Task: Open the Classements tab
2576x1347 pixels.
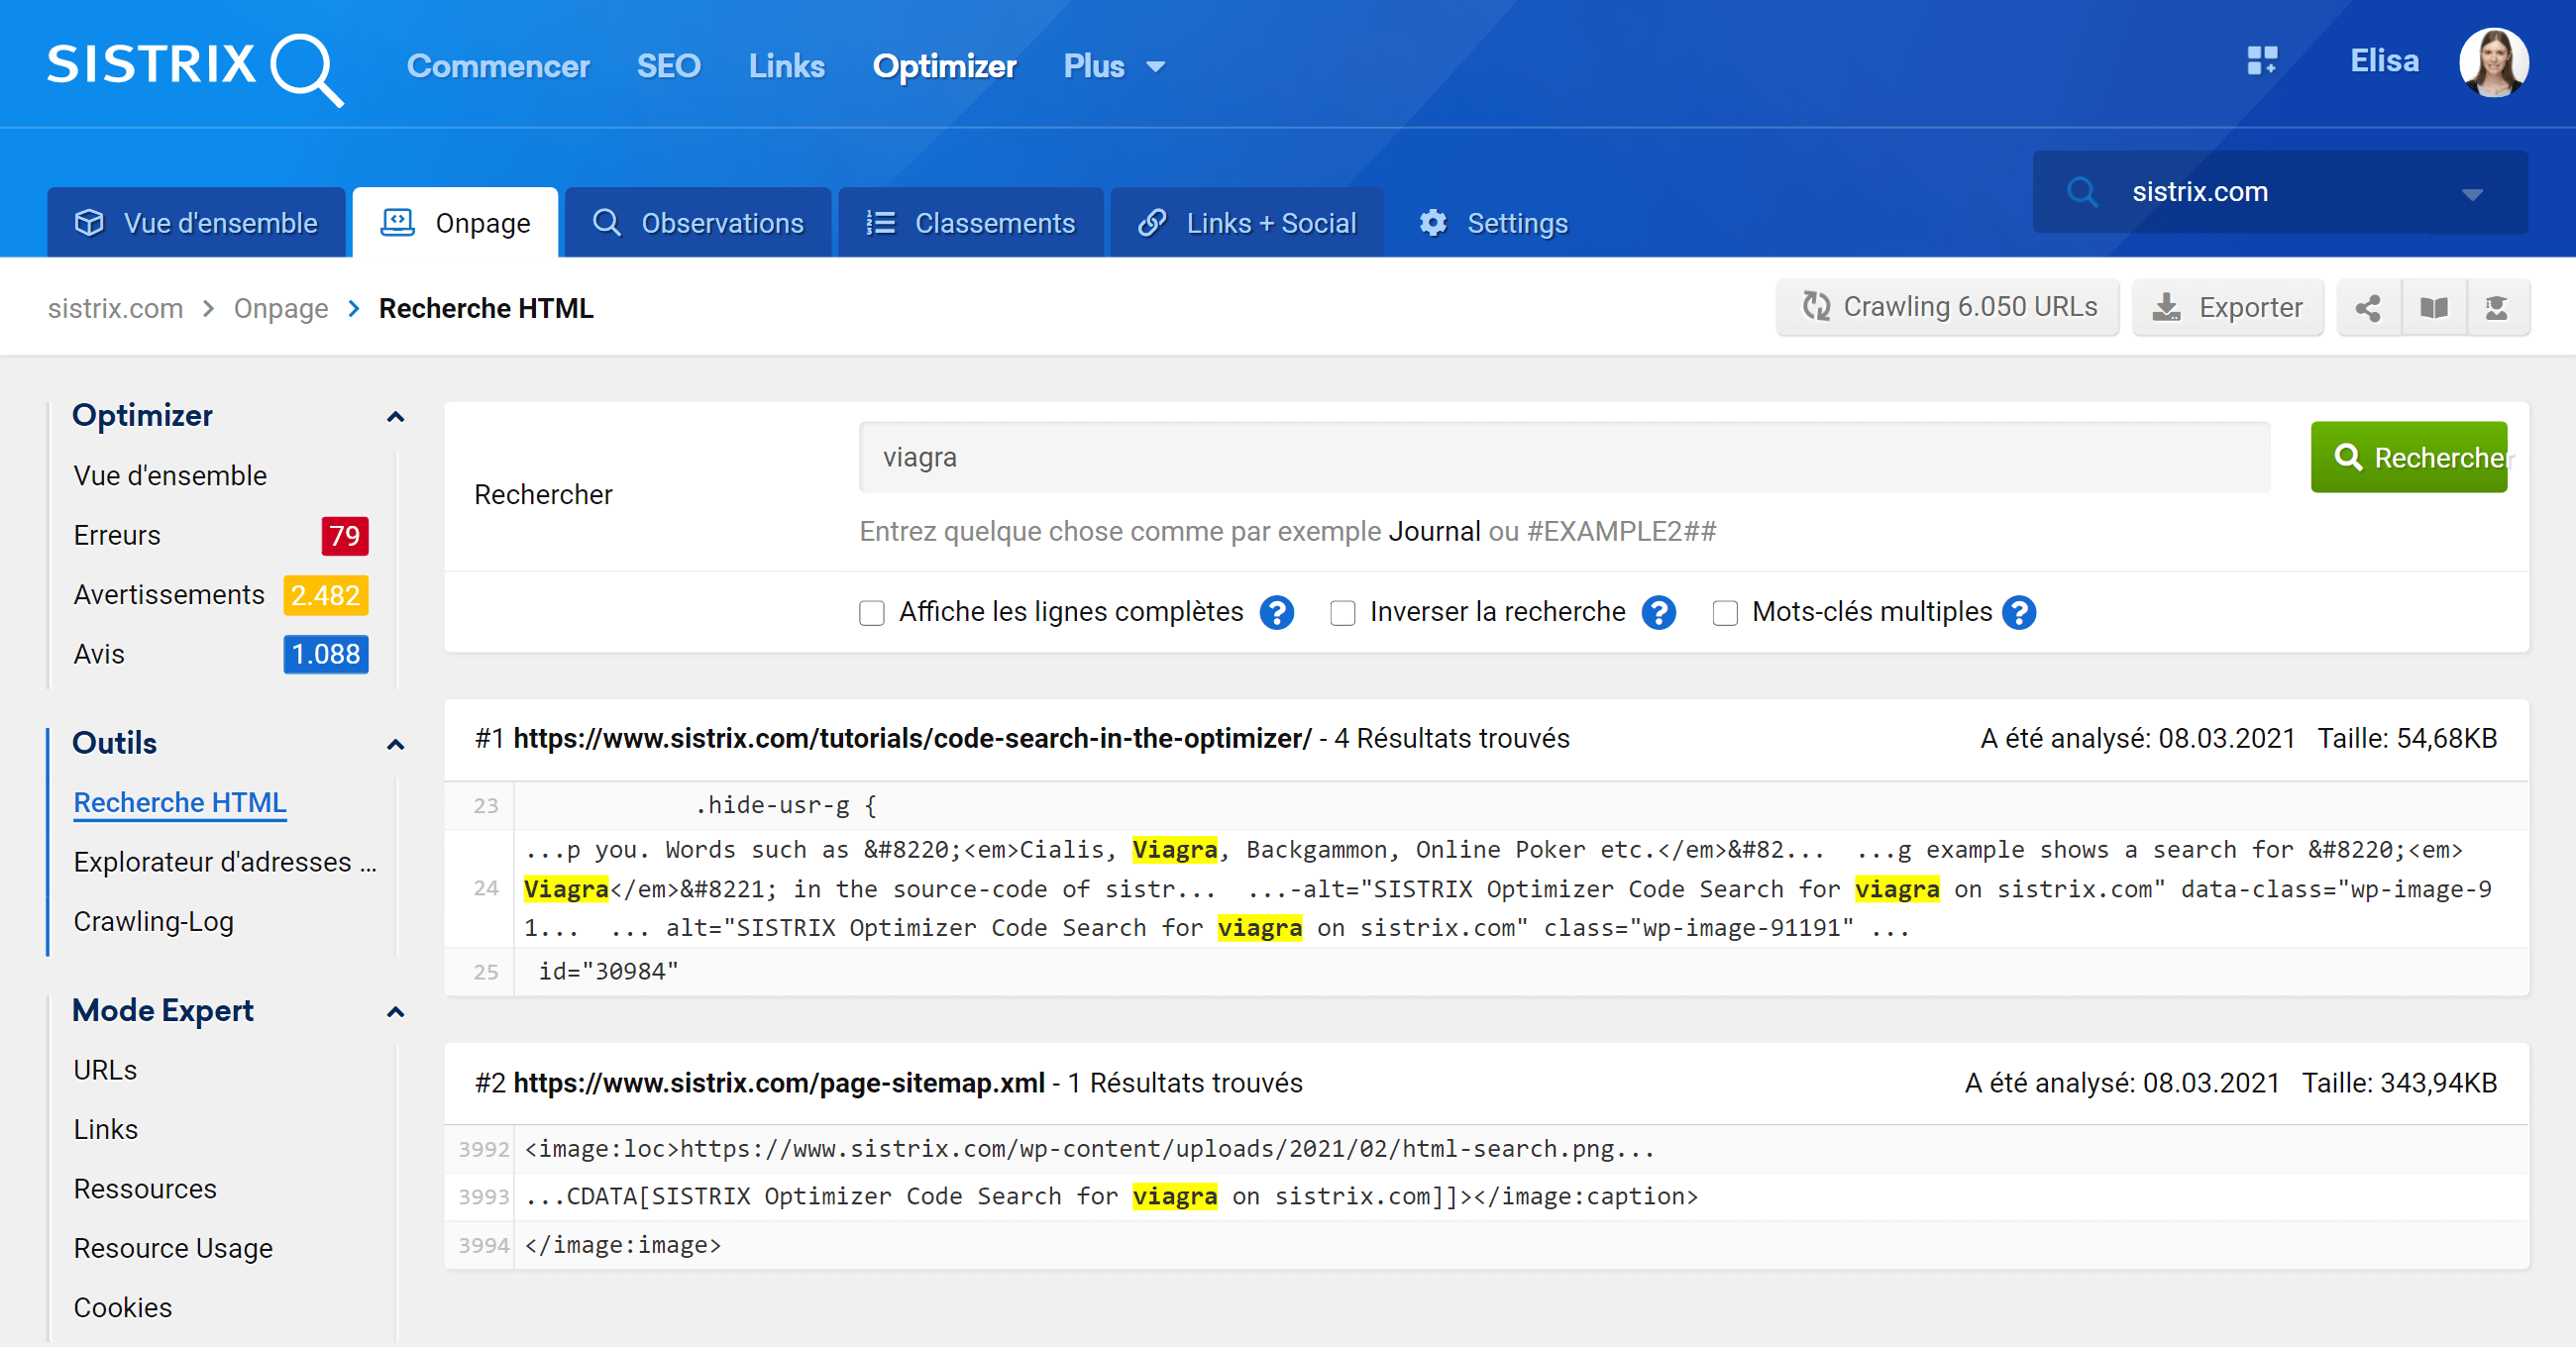Action: pos(971,222)
